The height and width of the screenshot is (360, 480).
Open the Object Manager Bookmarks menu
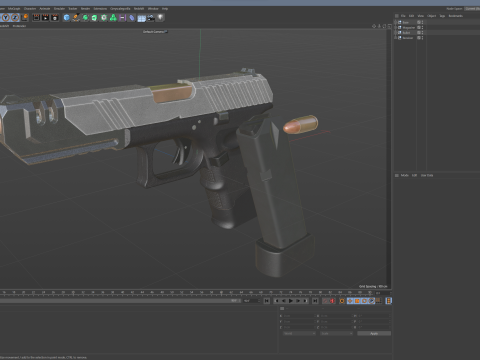455,16
